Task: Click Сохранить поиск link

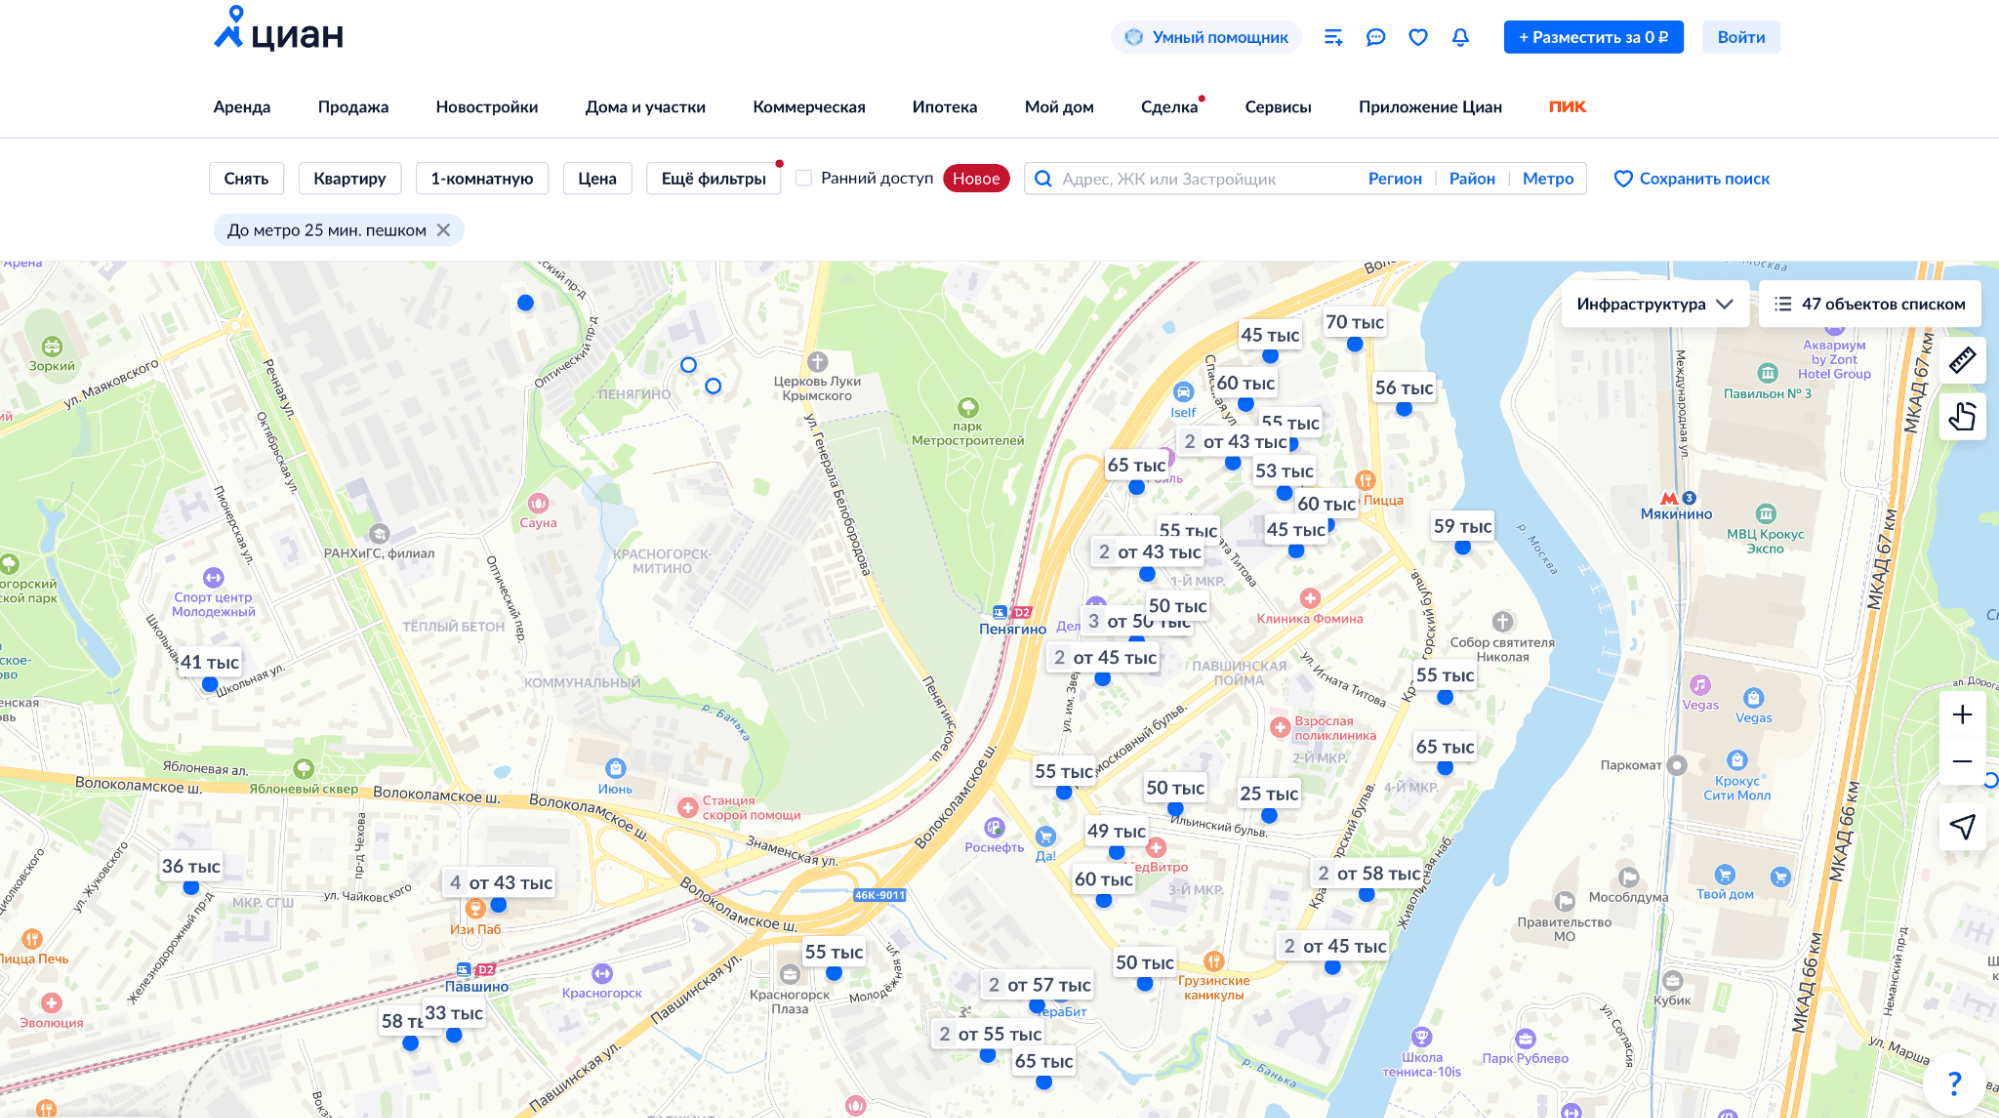Action: click(1692, 178)
